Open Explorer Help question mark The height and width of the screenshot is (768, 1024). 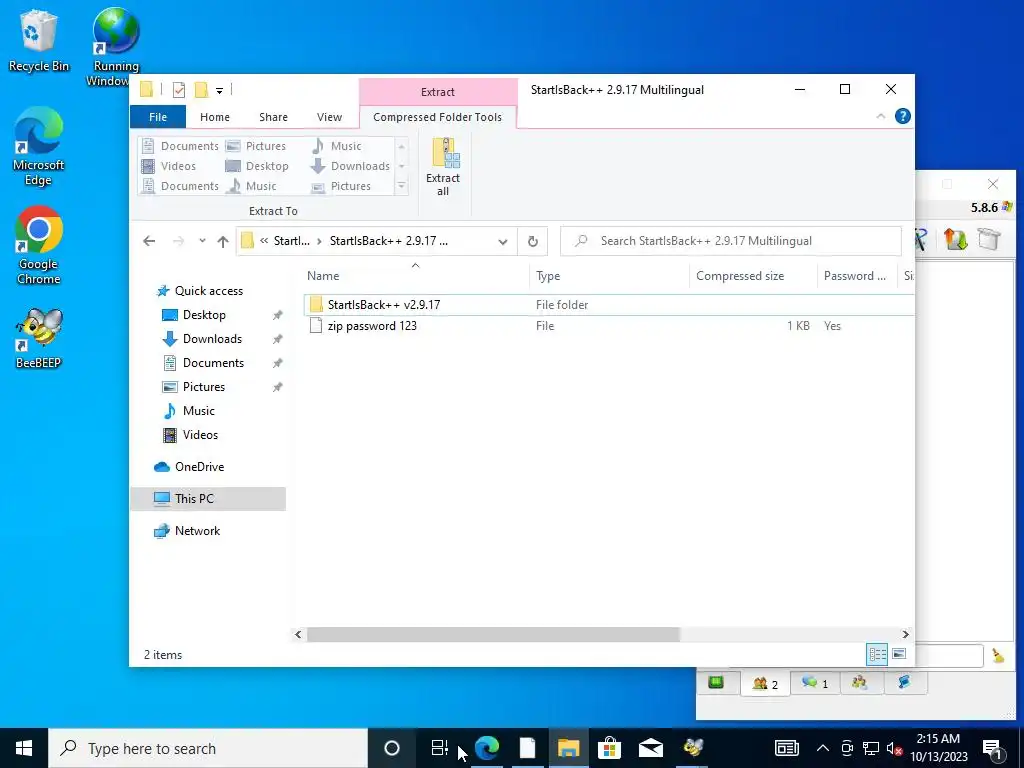click(903, 116)
